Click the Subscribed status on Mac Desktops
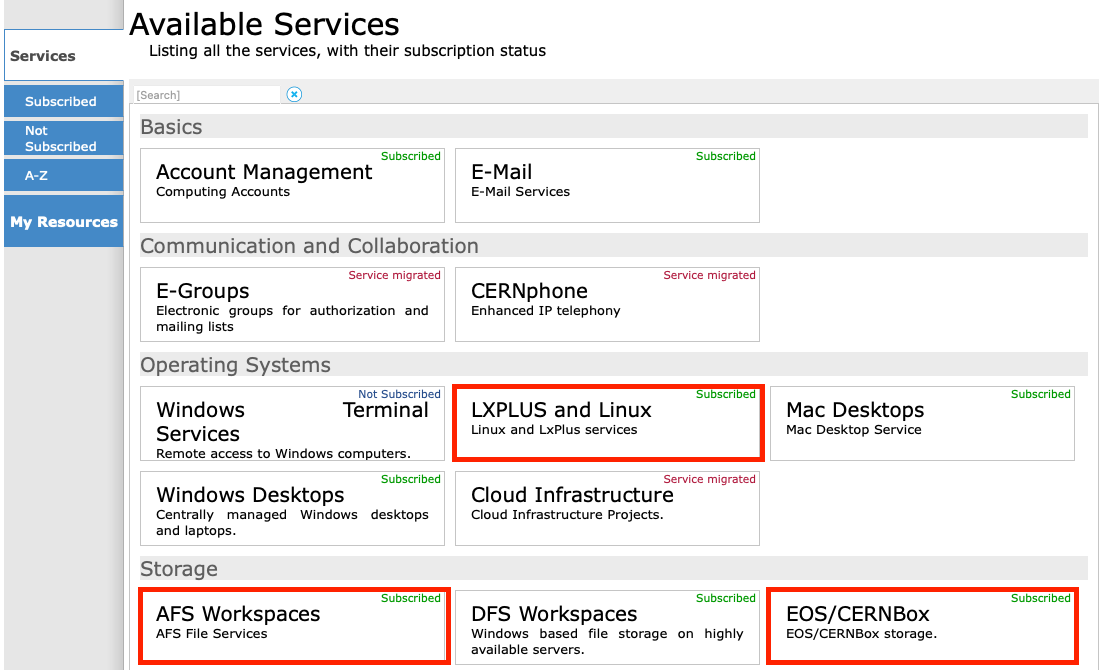Screen dimensions: 1110x670 click(x=1041, y=394)
